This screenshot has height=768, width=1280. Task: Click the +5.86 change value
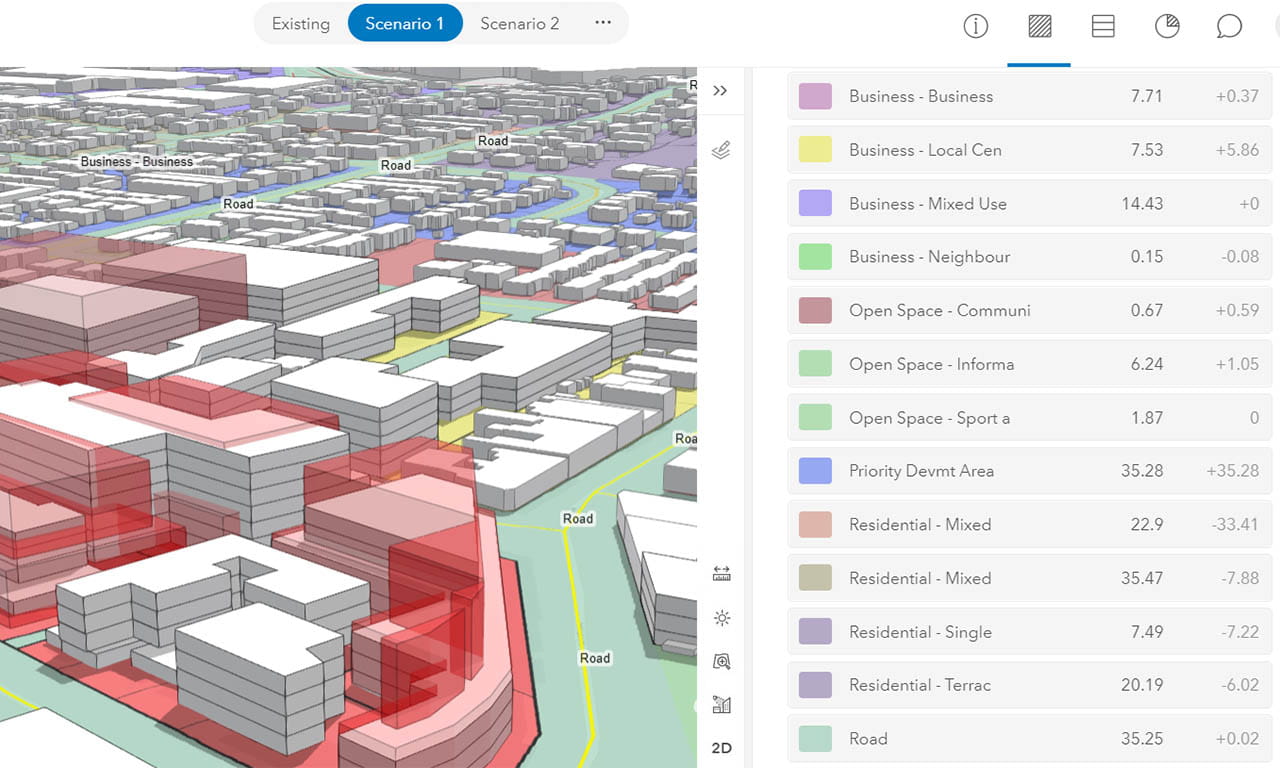pyautogui.click(x=1237, y=150)
